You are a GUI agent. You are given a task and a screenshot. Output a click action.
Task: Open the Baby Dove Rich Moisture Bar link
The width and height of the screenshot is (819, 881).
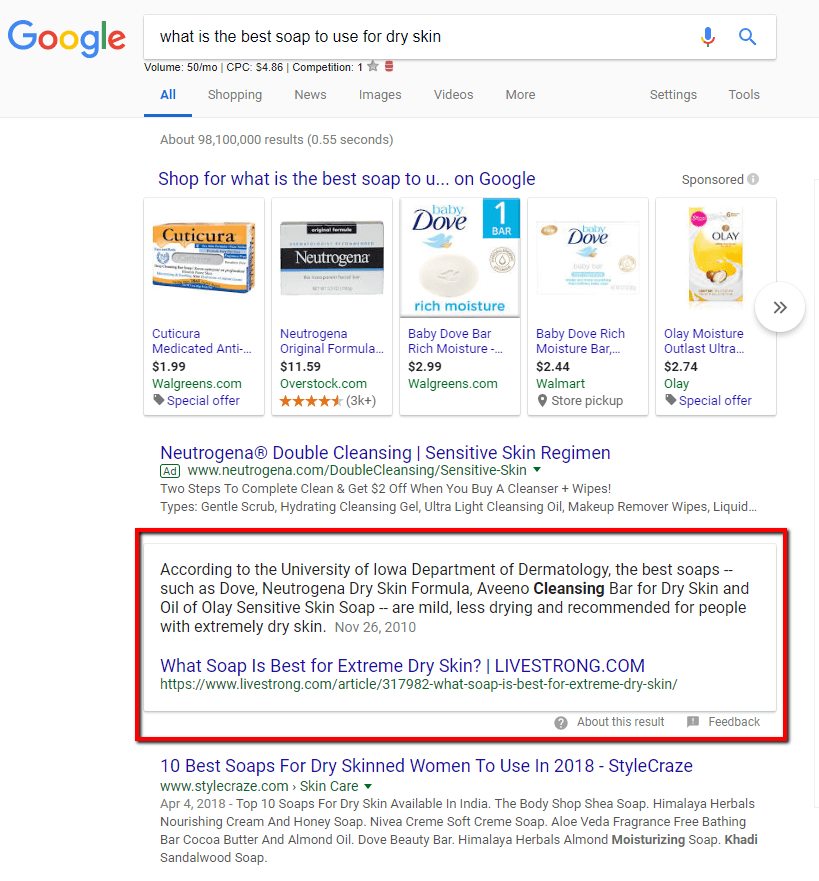click(580, 341)
